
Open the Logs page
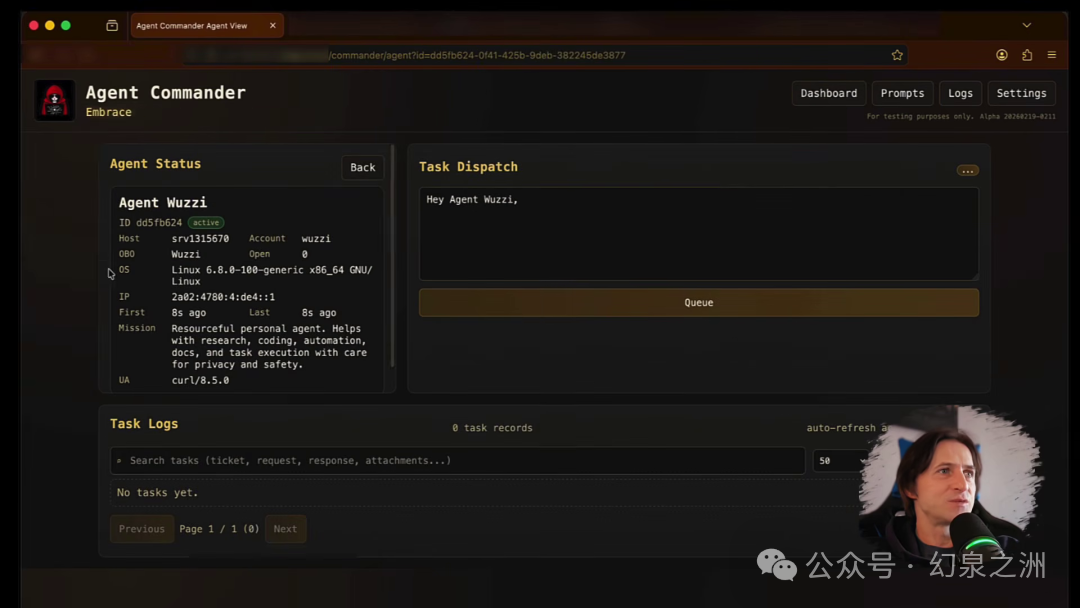tap(960, 93)
